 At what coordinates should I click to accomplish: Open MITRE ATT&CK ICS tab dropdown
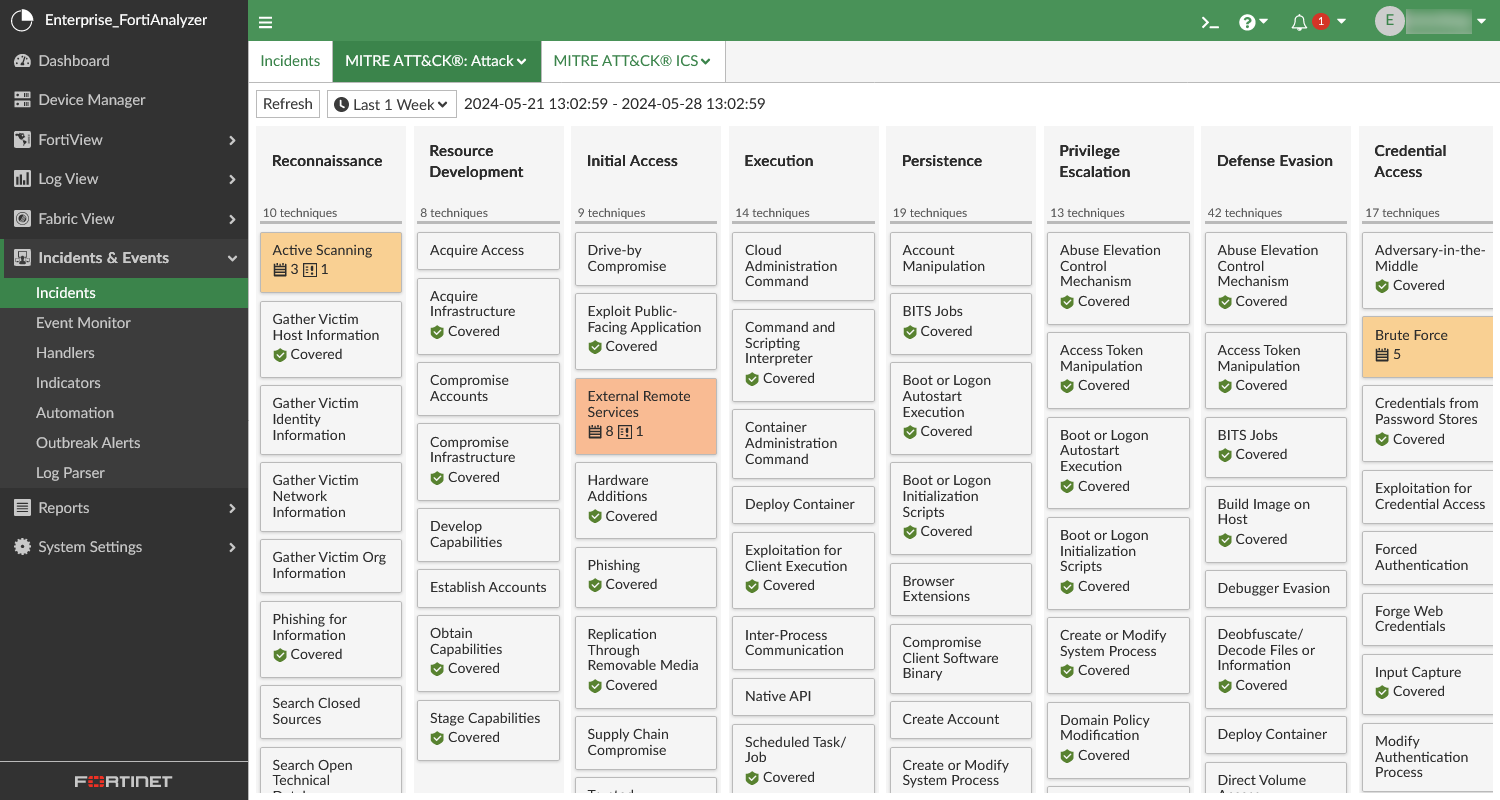[x=632, y=61]
